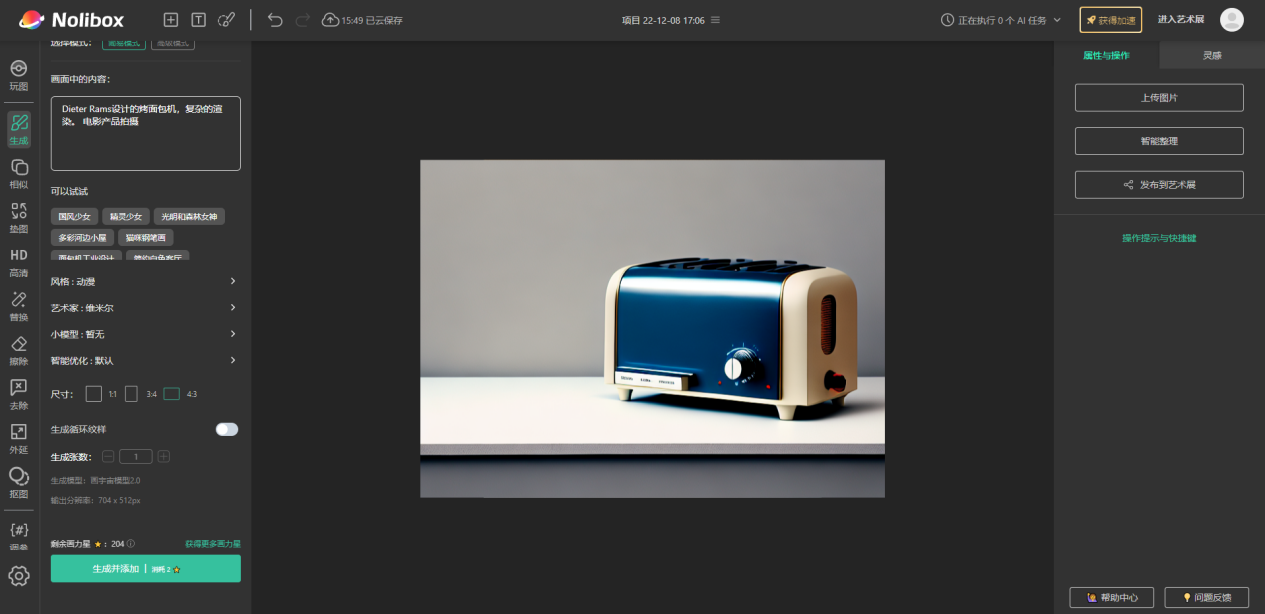Pick suggestion tag 精灵少女
This screenshot has width=1265, height=614.
pyautogui.click(x=126, y=216)
